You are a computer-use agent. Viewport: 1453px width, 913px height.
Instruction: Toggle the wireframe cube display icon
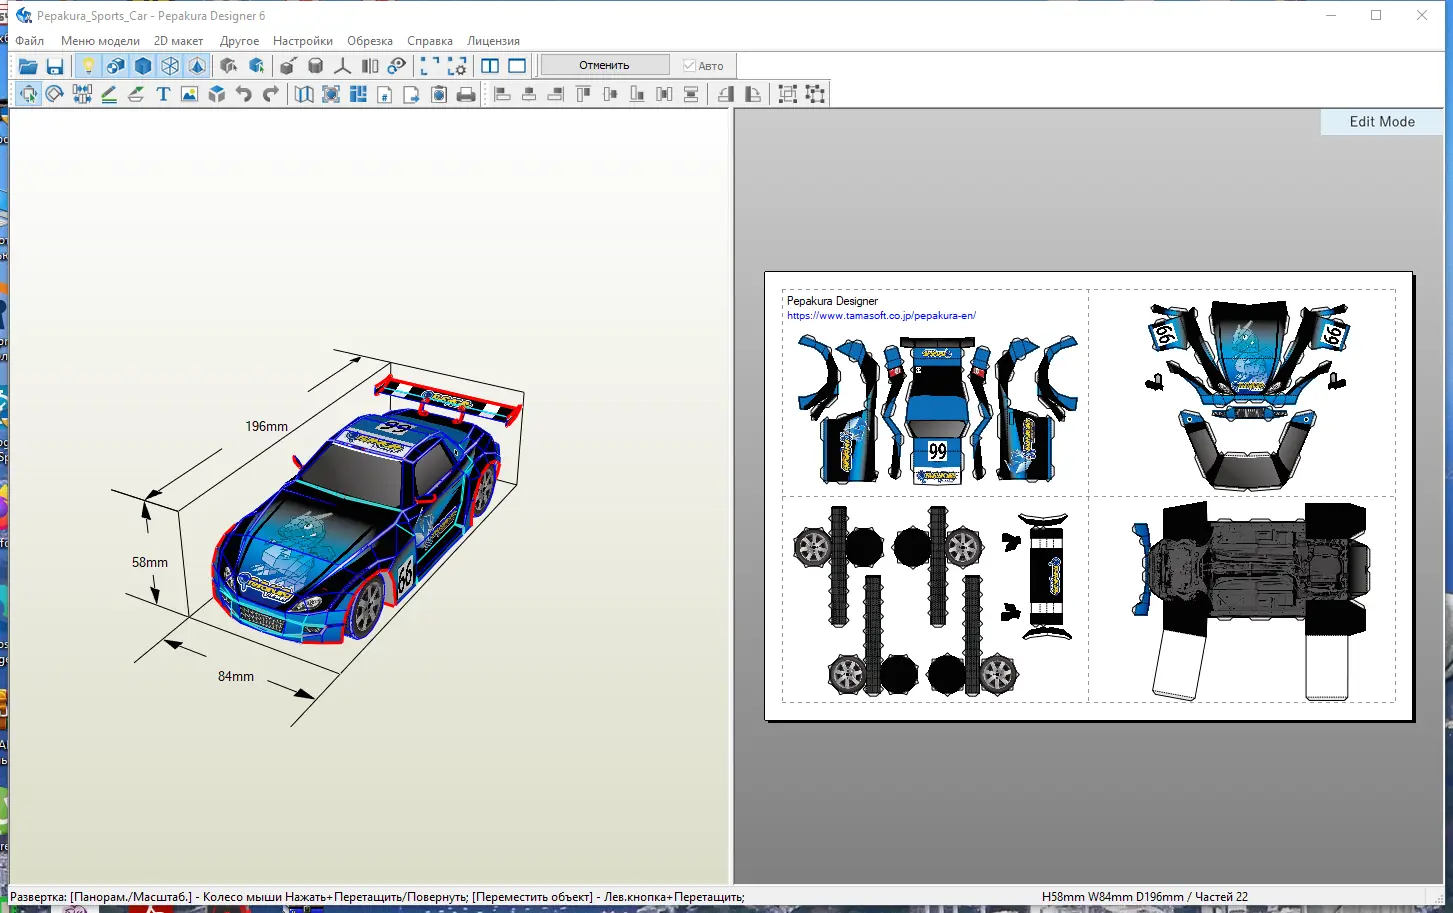[170, 66]
